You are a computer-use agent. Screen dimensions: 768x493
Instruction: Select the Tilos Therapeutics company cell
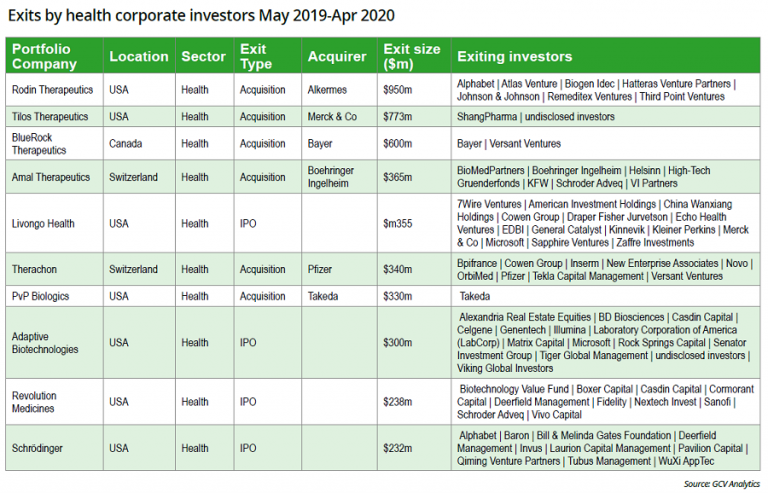(49, 117)
